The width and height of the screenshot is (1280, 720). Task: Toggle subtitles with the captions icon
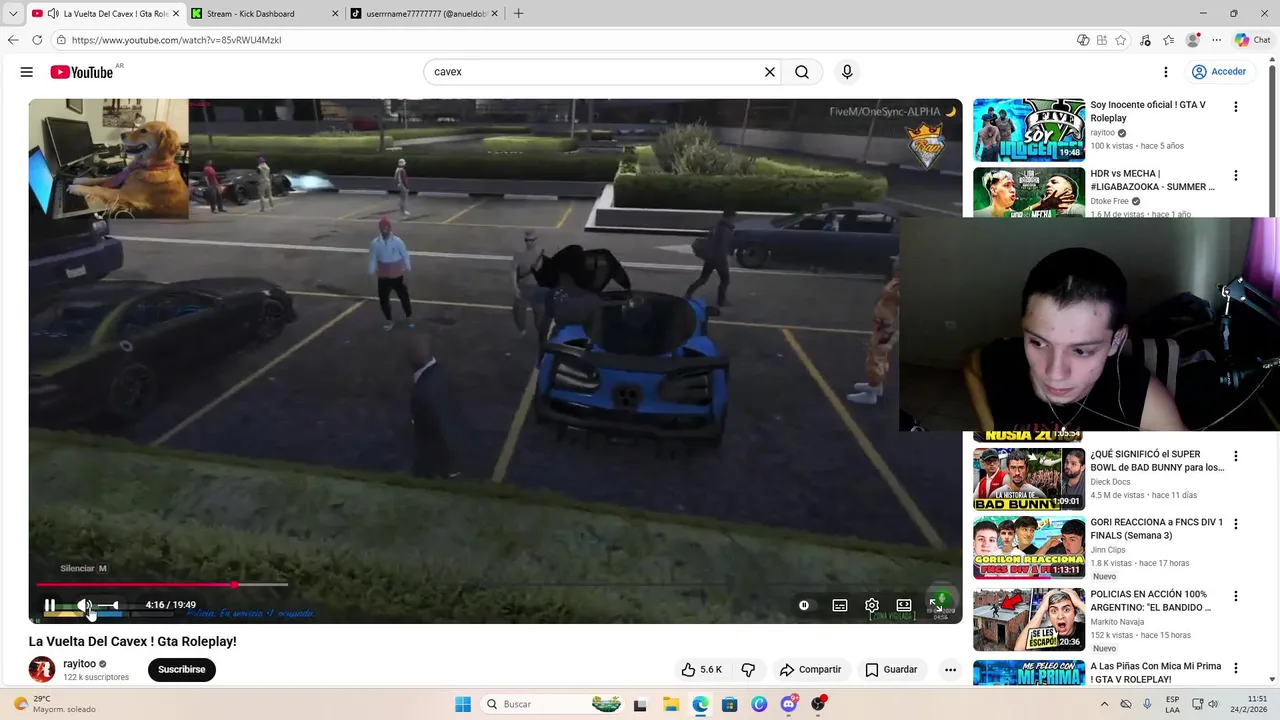[840, 605]
